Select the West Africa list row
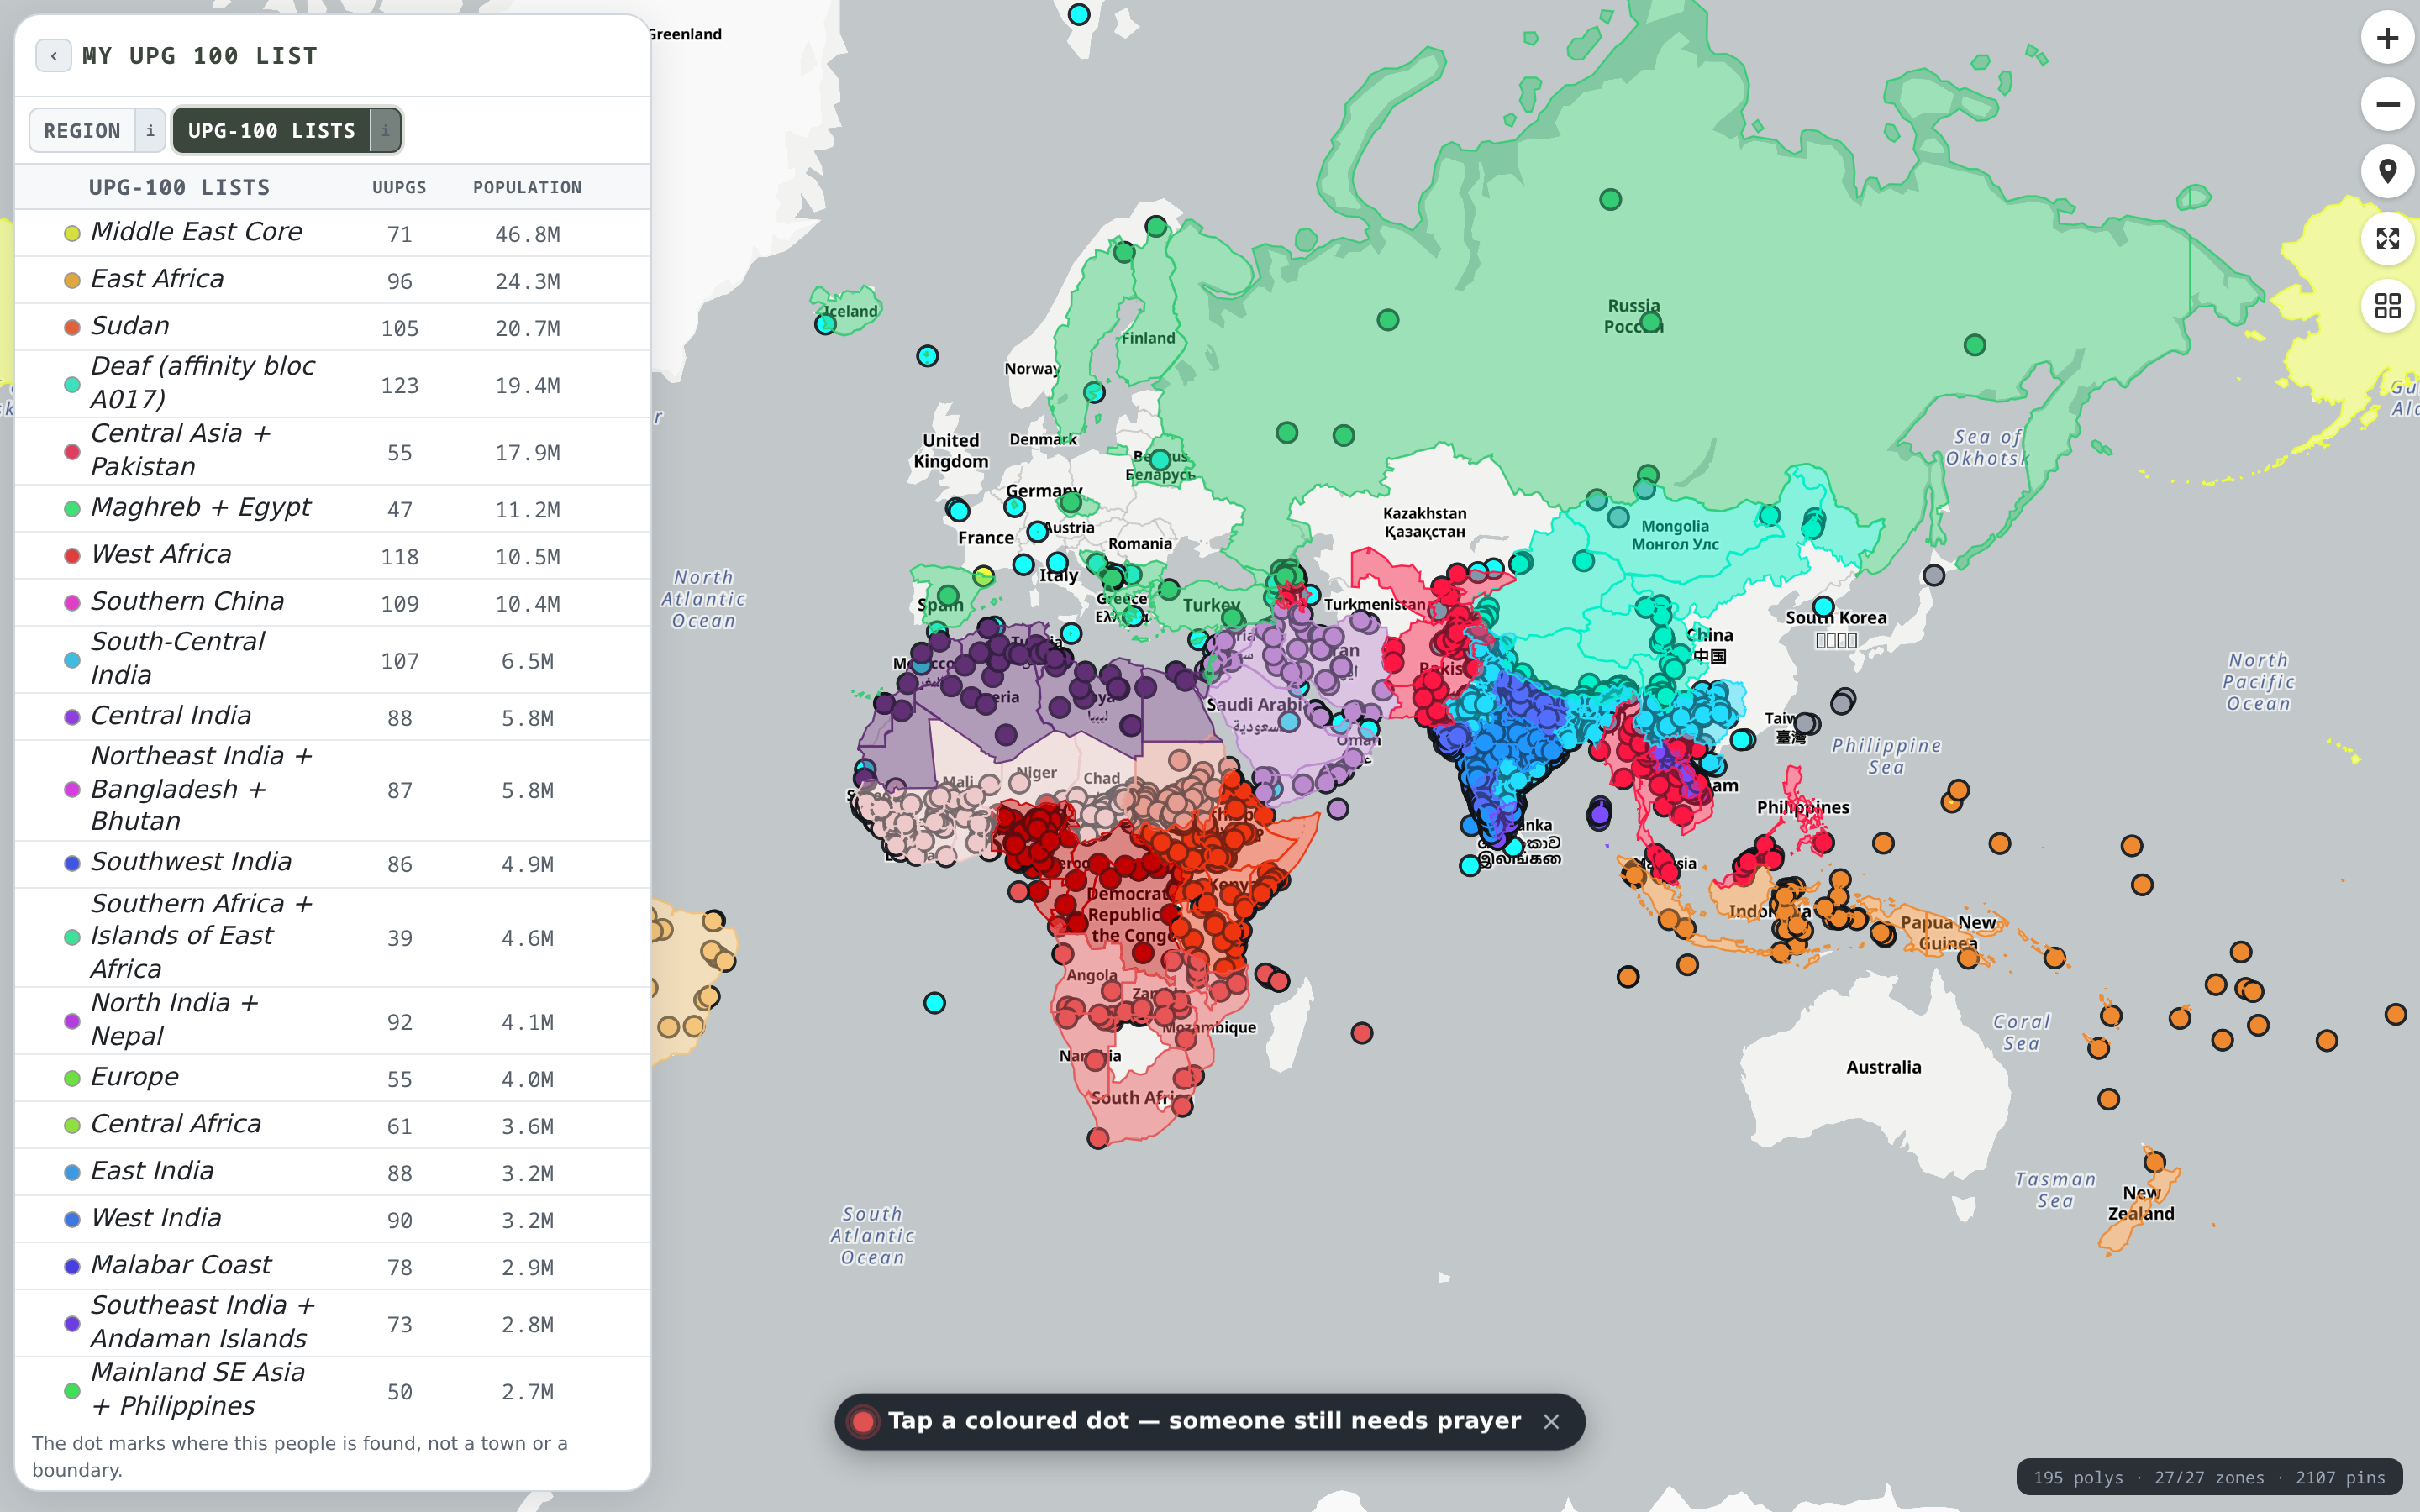The image size is (2420, 1512). [333, 555]
